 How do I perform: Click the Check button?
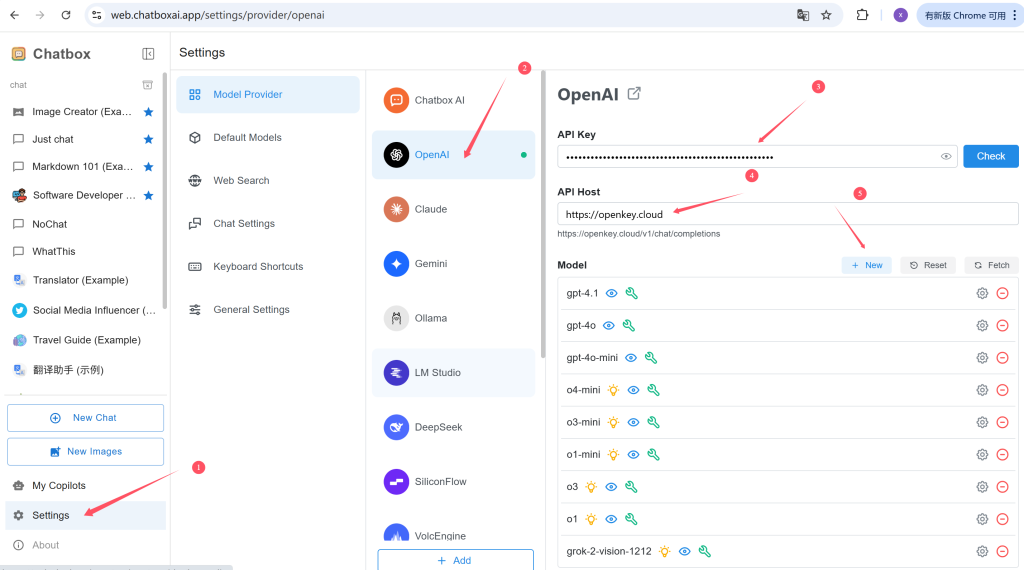click(x=991, y=157)
